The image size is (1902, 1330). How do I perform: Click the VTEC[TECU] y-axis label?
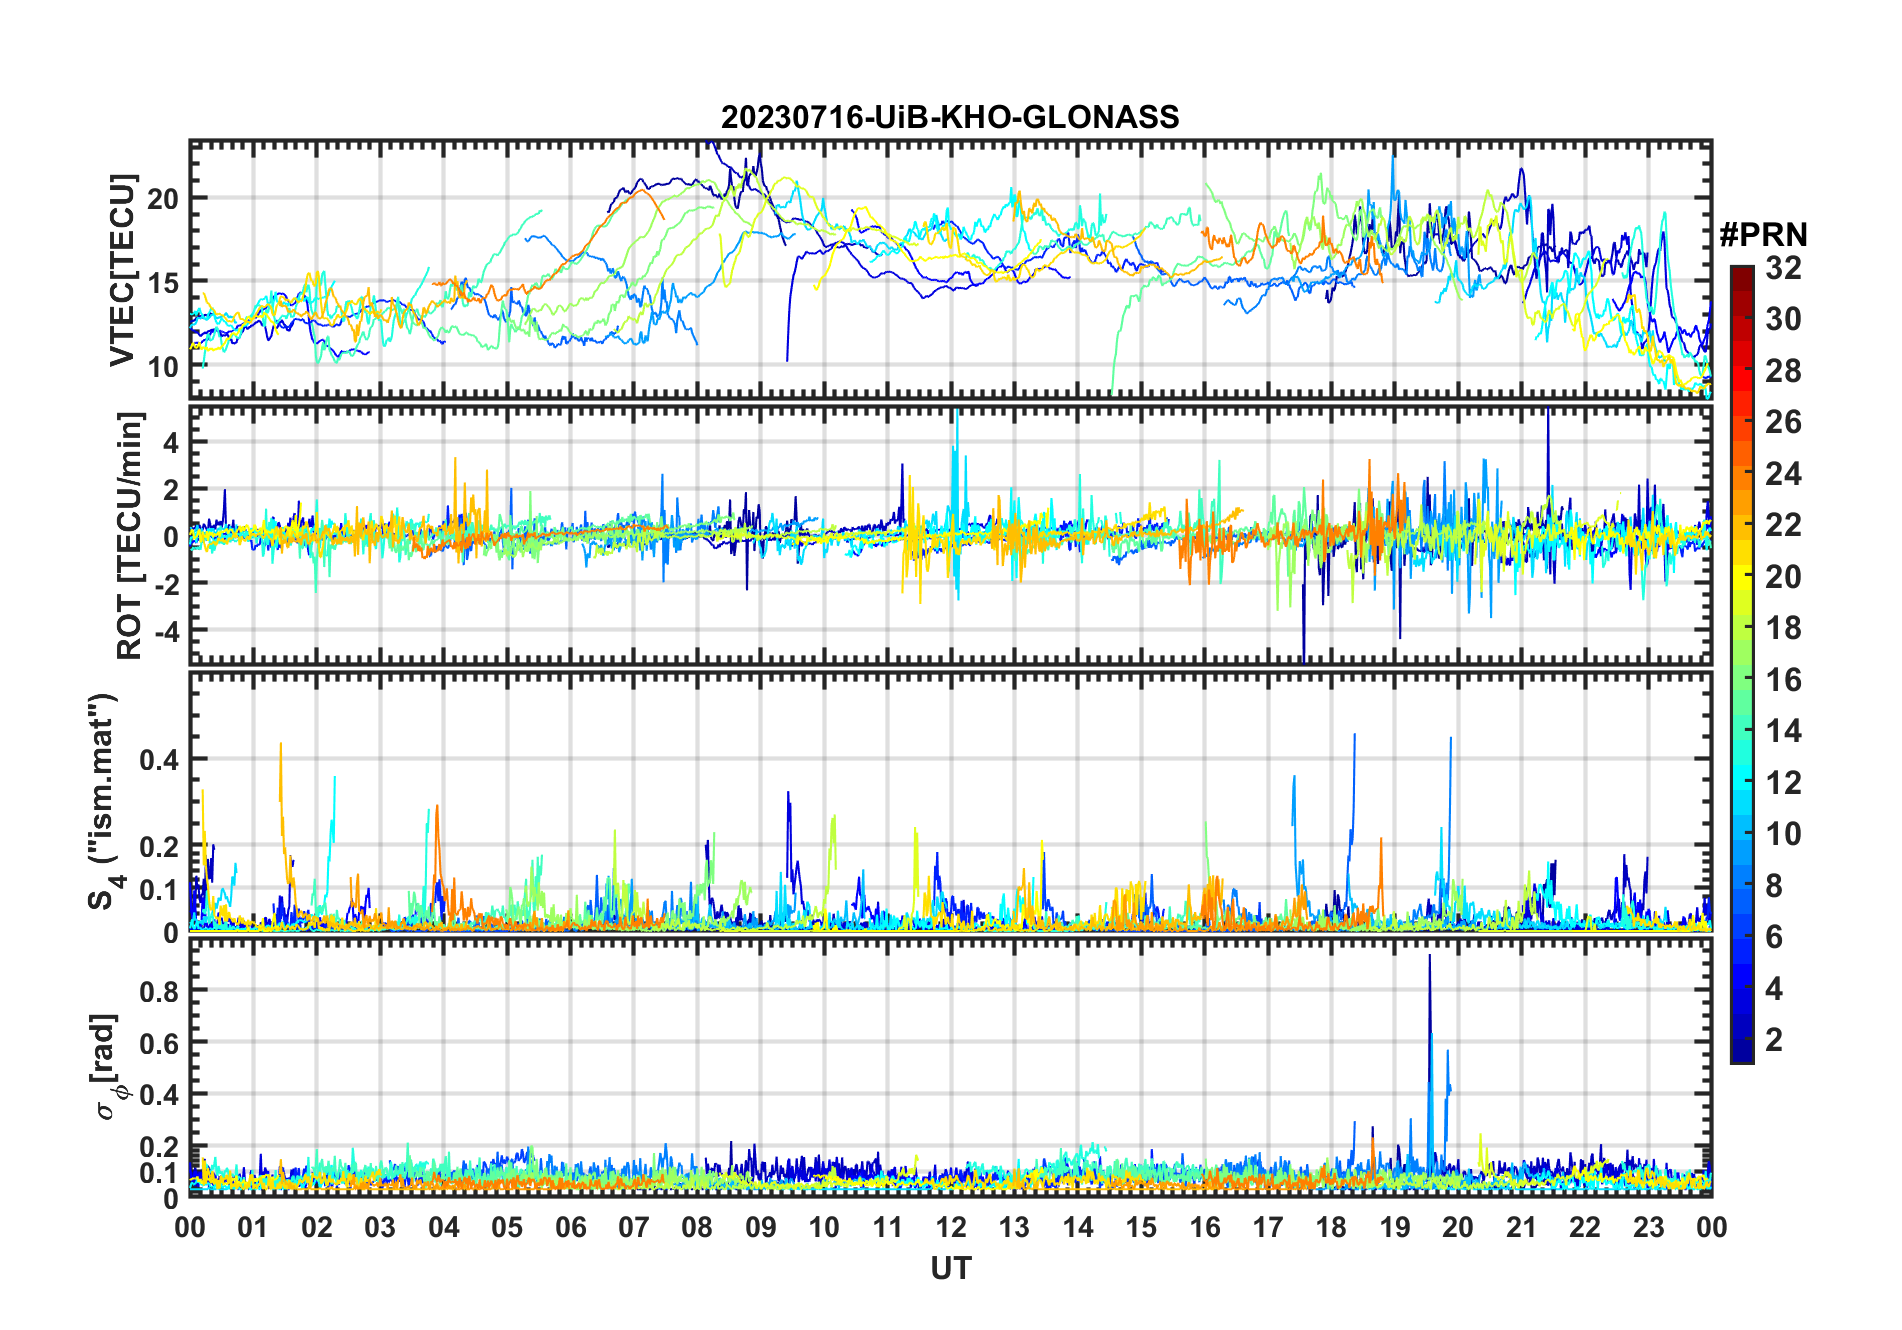click(122, 270)
